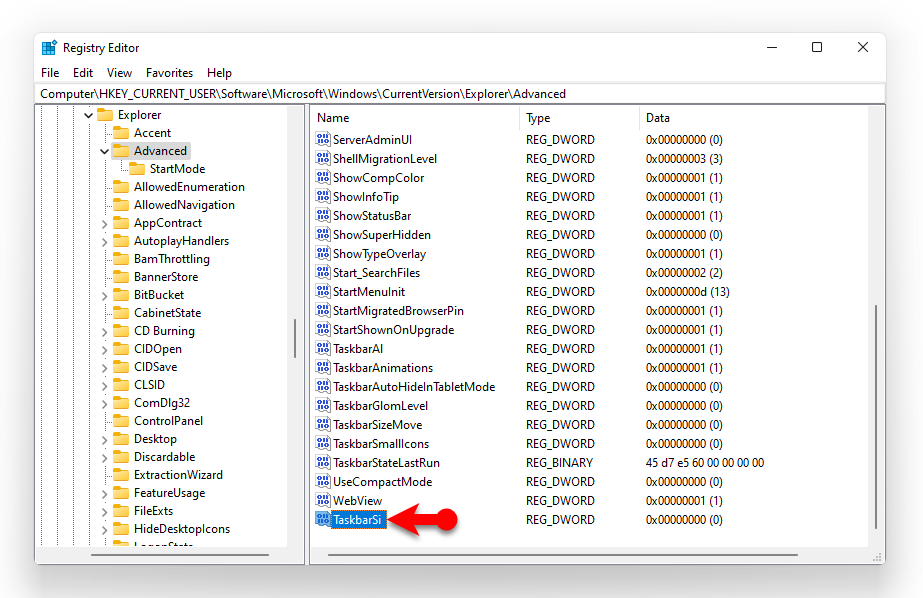Click the BannerStore folder icon
Screen dimensions: 923x598
[x=121, y=277]
